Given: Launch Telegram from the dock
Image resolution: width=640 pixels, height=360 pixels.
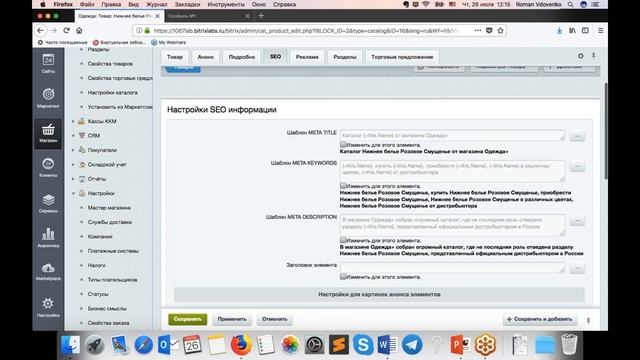Looking at the screenshot, I should pyautogui.click(x=412, y=344).
